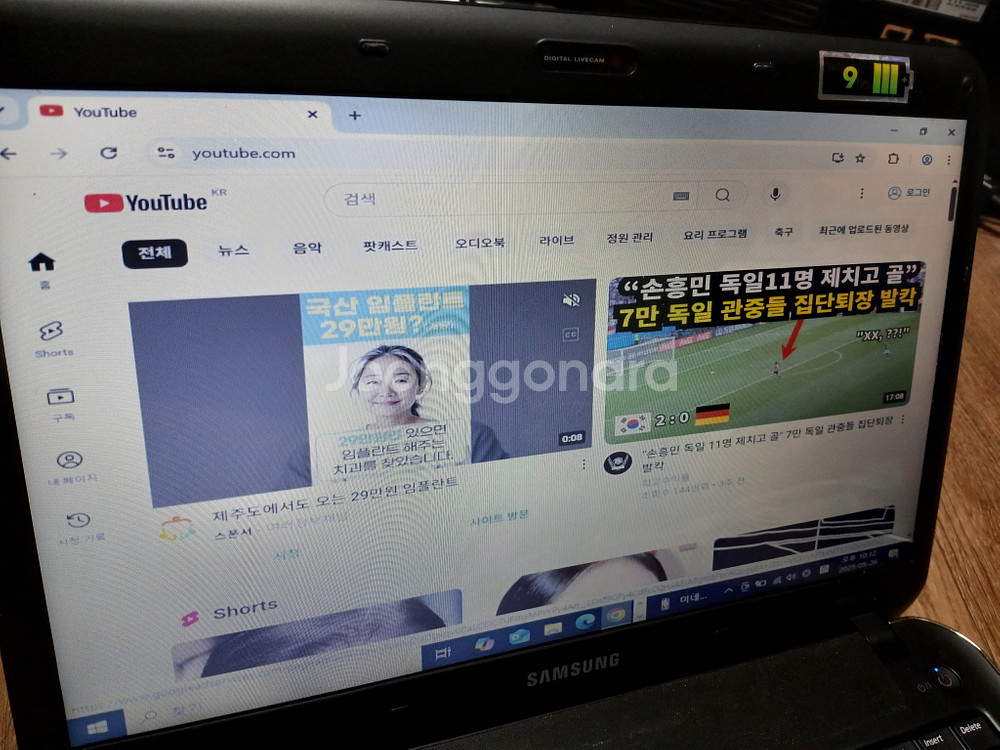Switch to the 축구 topic chip

point(785,229)
